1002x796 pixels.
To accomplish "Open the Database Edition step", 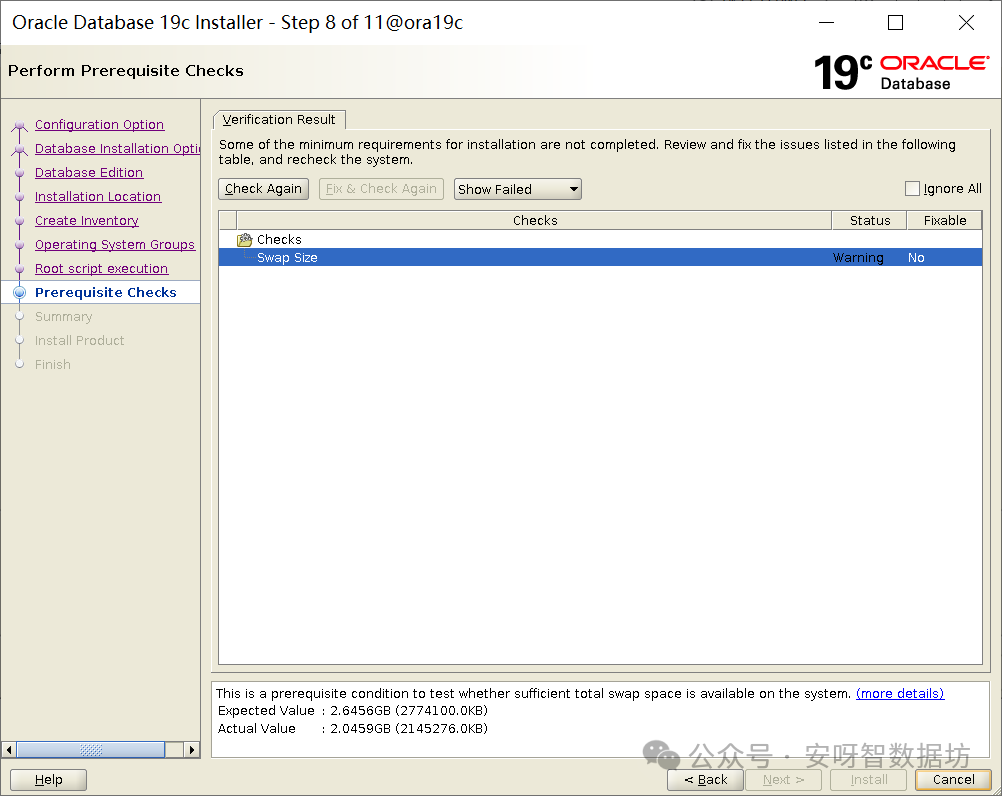I will [89, 172].
